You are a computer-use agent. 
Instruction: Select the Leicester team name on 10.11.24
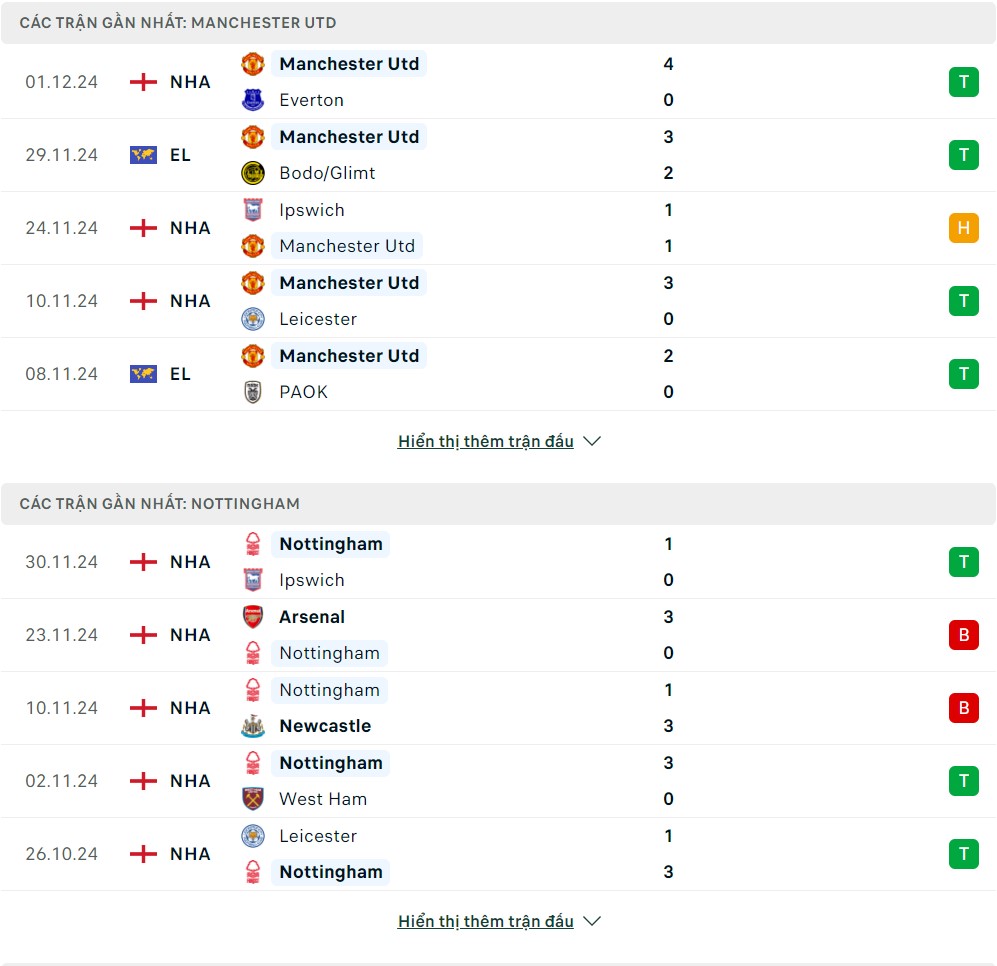click(318, 319)
